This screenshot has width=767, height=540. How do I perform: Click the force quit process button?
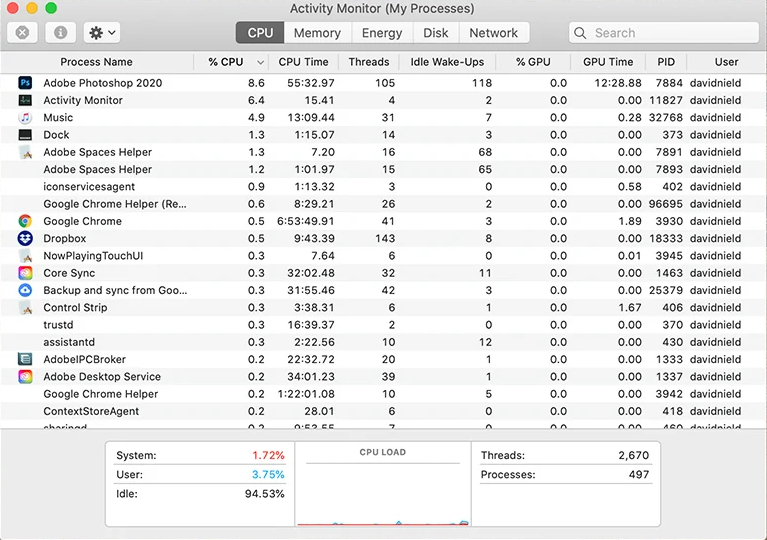(x=22, y=33)
